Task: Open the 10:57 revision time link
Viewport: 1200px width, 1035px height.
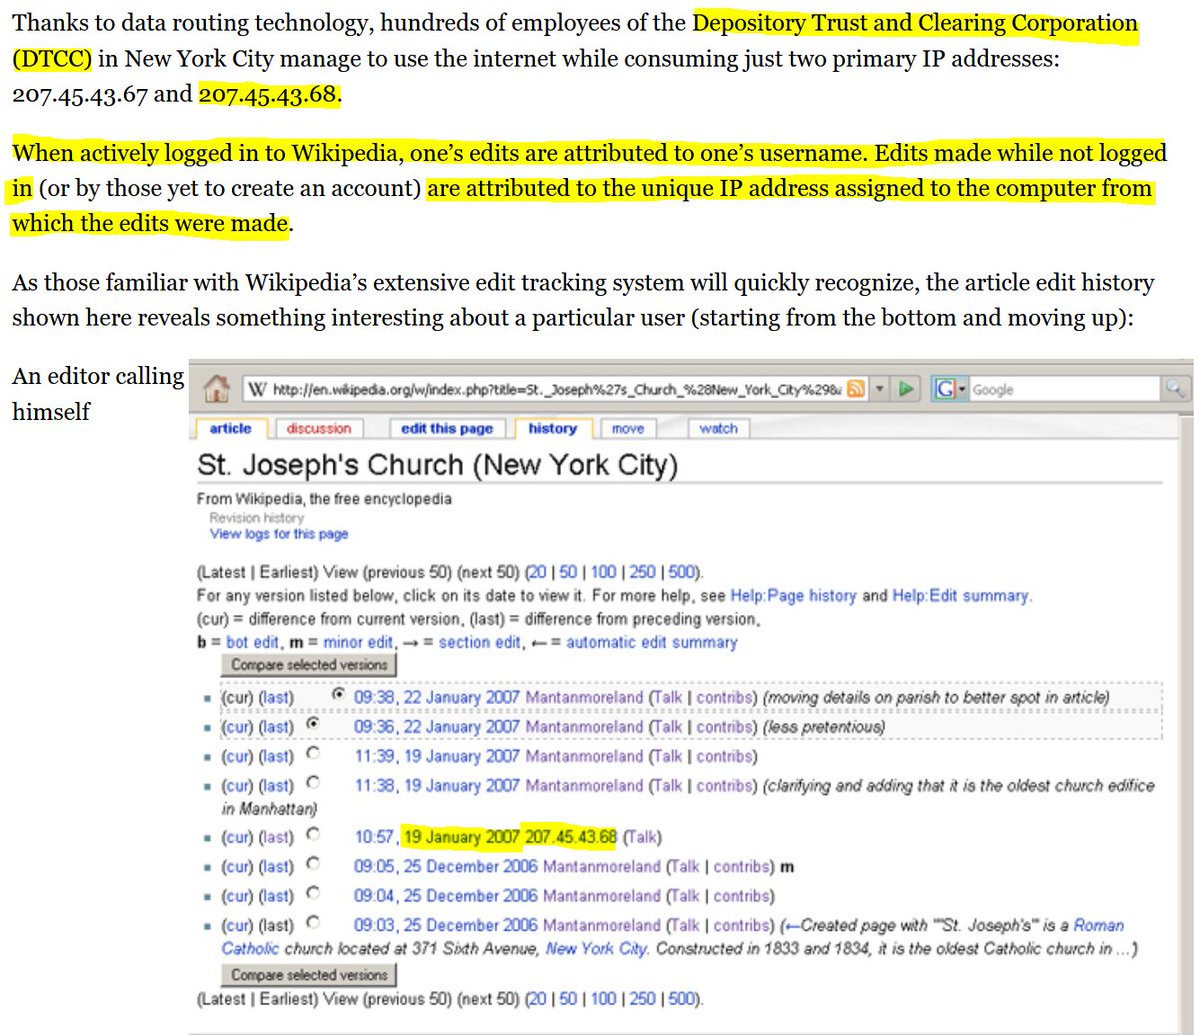Action: (x=376, y=837)
